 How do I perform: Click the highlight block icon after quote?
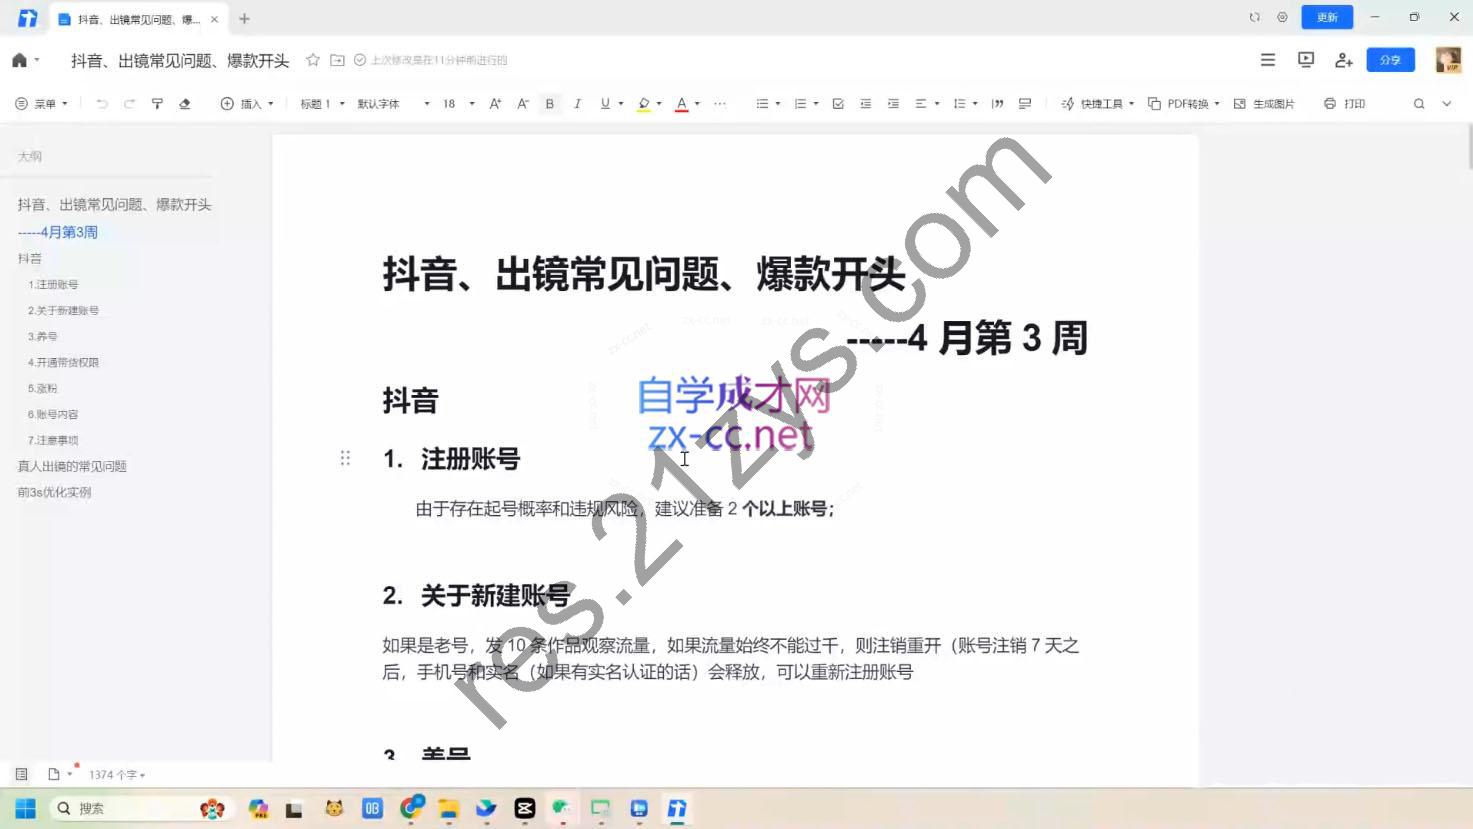click(x=1025, y=104)
